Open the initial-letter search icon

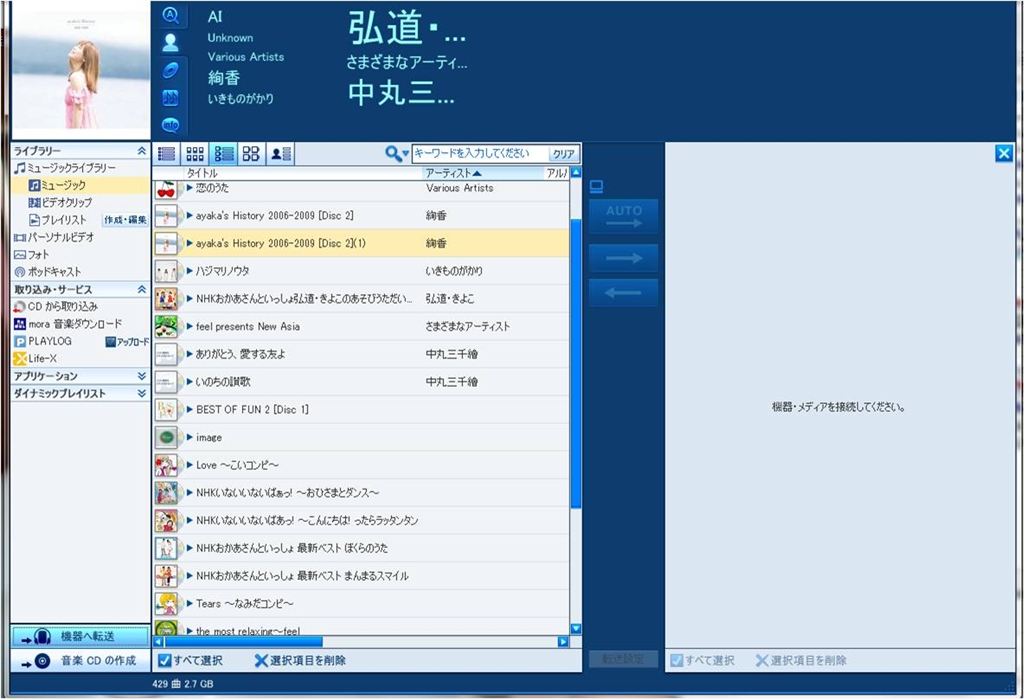coord(170,15)
